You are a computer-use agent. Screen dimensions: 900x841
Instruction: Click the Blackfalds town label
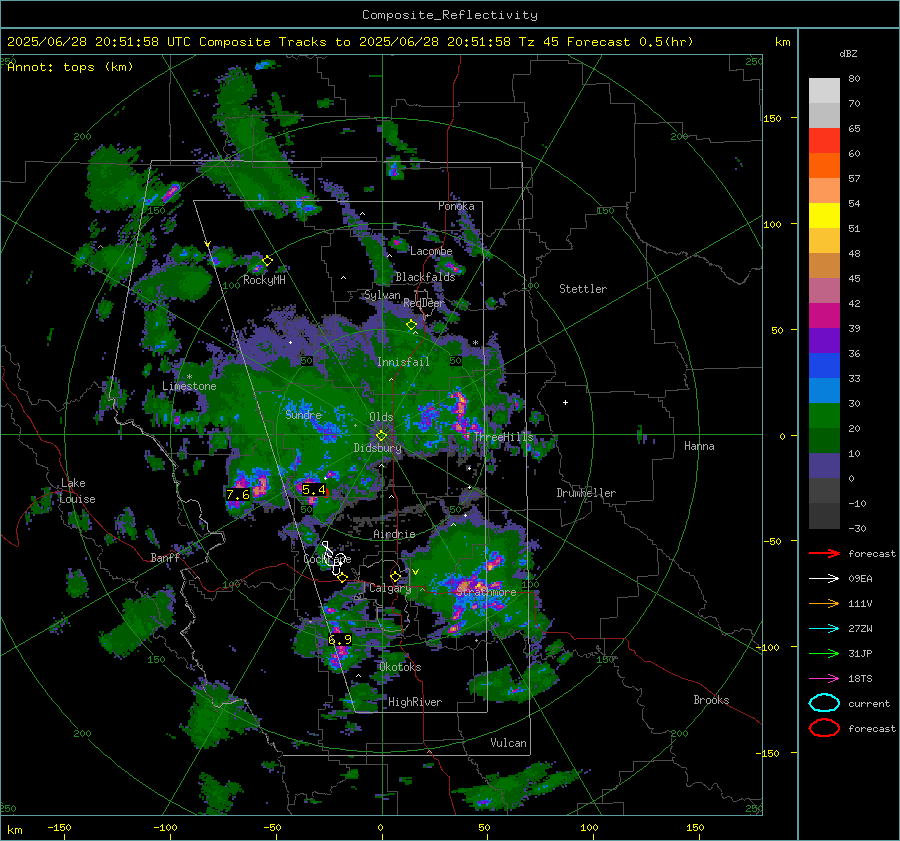pos(425,277)
